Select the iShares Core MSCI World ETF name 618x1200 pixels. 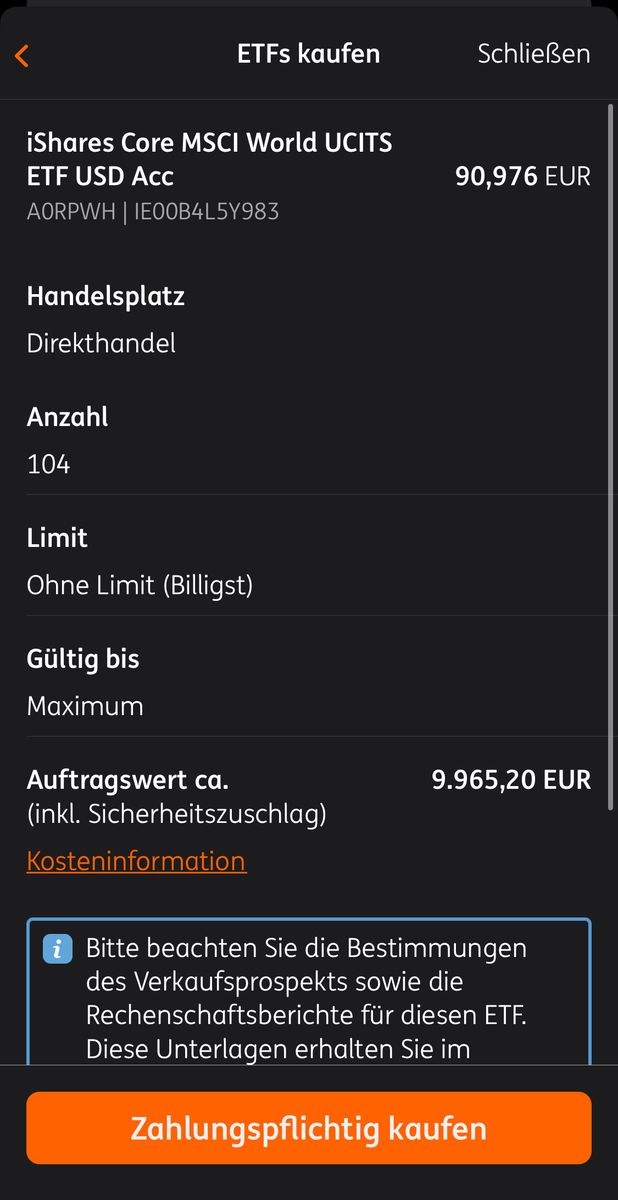[x=209, y=159]
